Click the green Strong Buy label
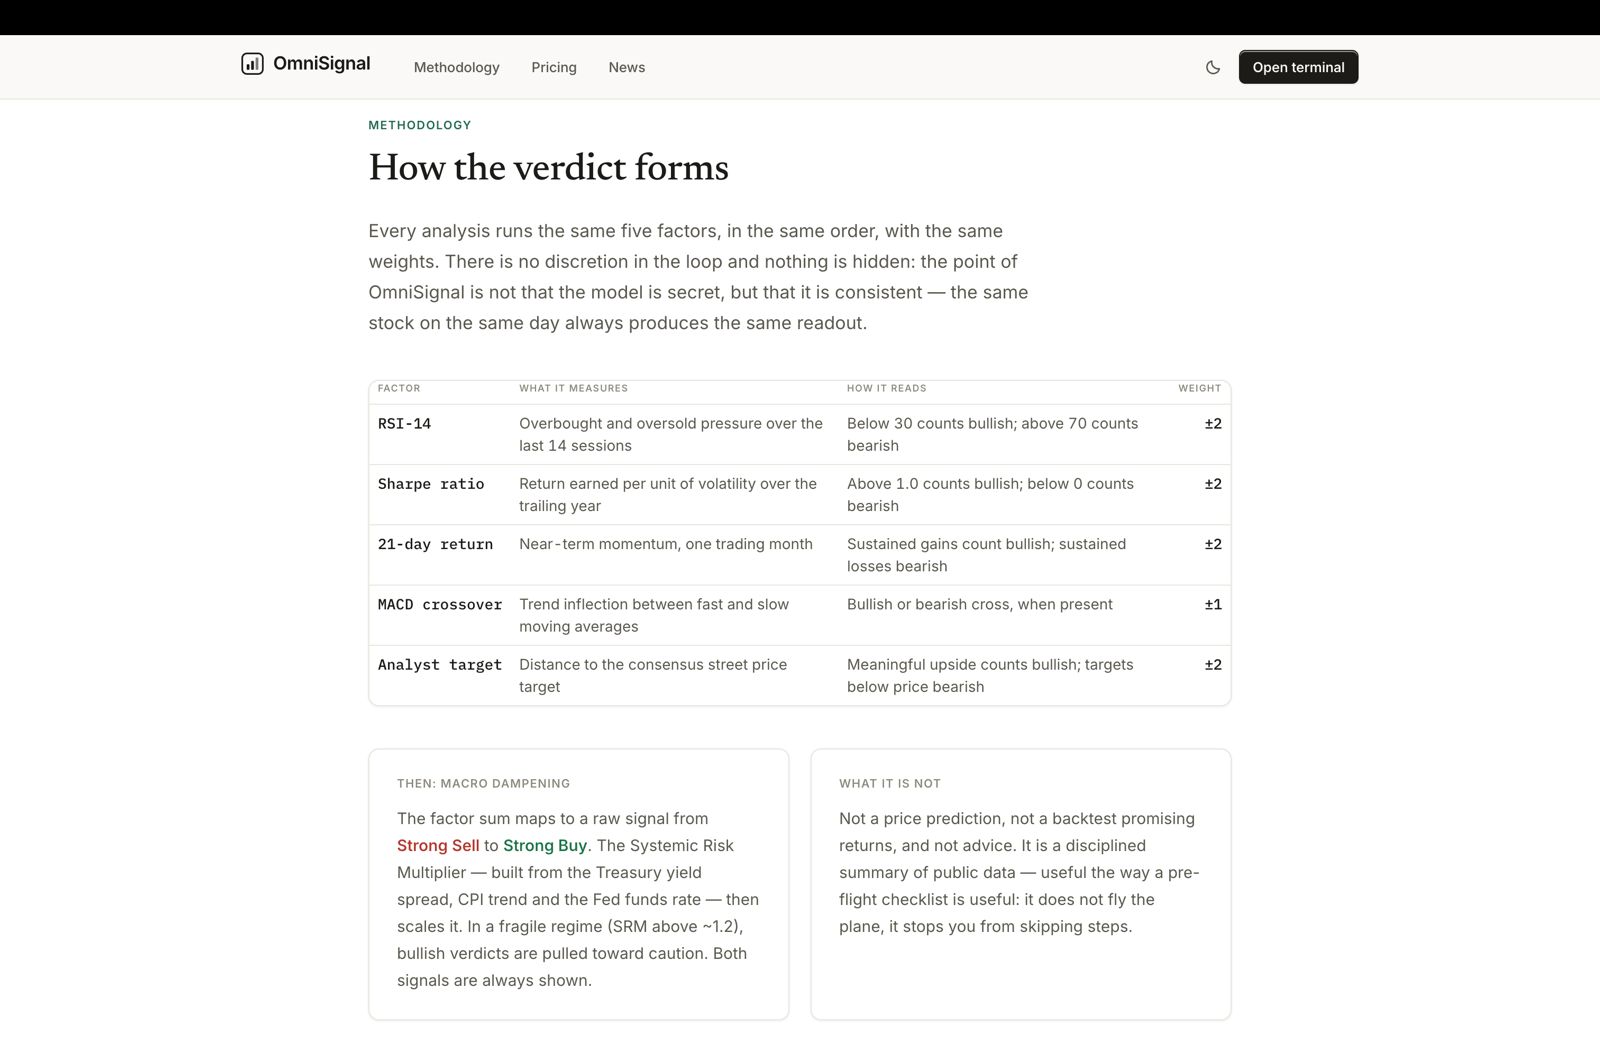This screenshot has width=1600, height=1039. (x=545, y=845)
